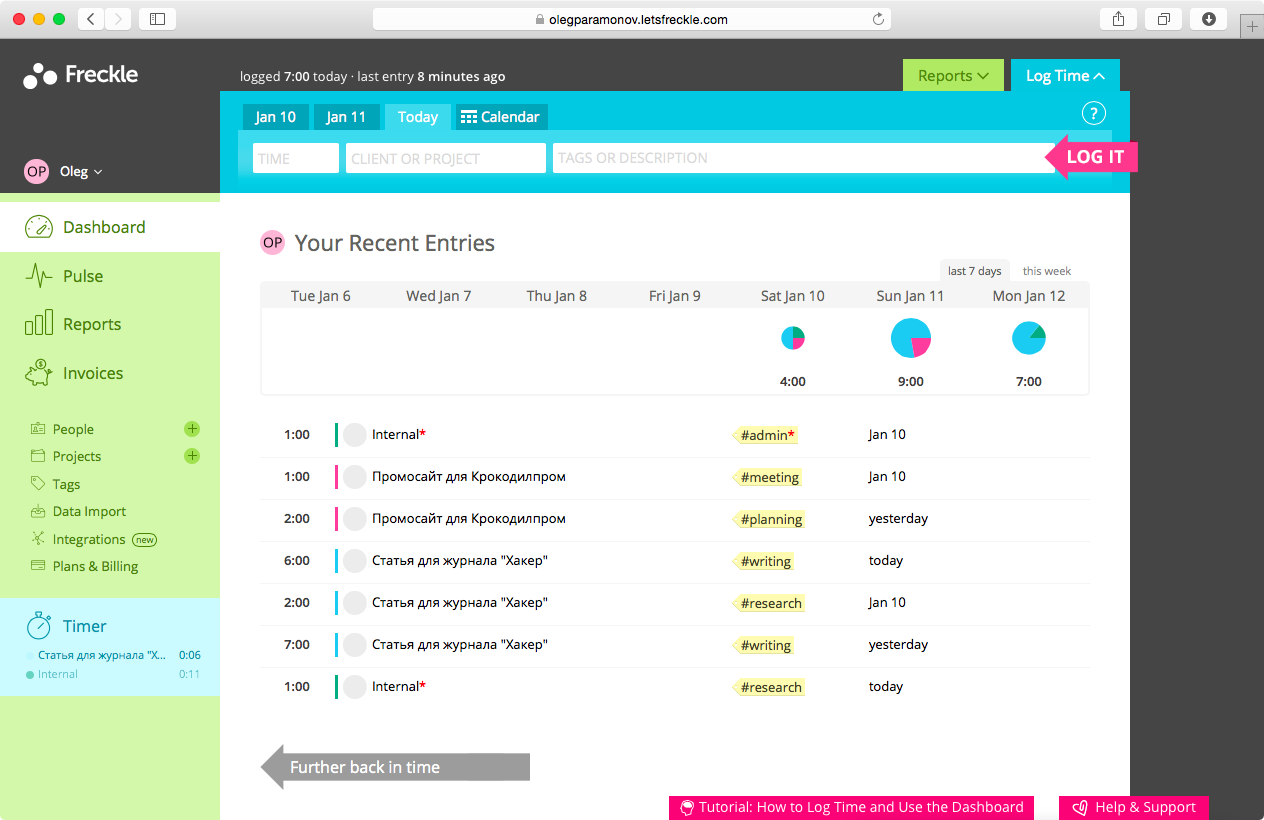Image resolution: width=1264 pixels, height=820 pixels.
Task: Select the 7:00 Статья для журнала entry
Action: pyautogui.click(x=674, y=645)
